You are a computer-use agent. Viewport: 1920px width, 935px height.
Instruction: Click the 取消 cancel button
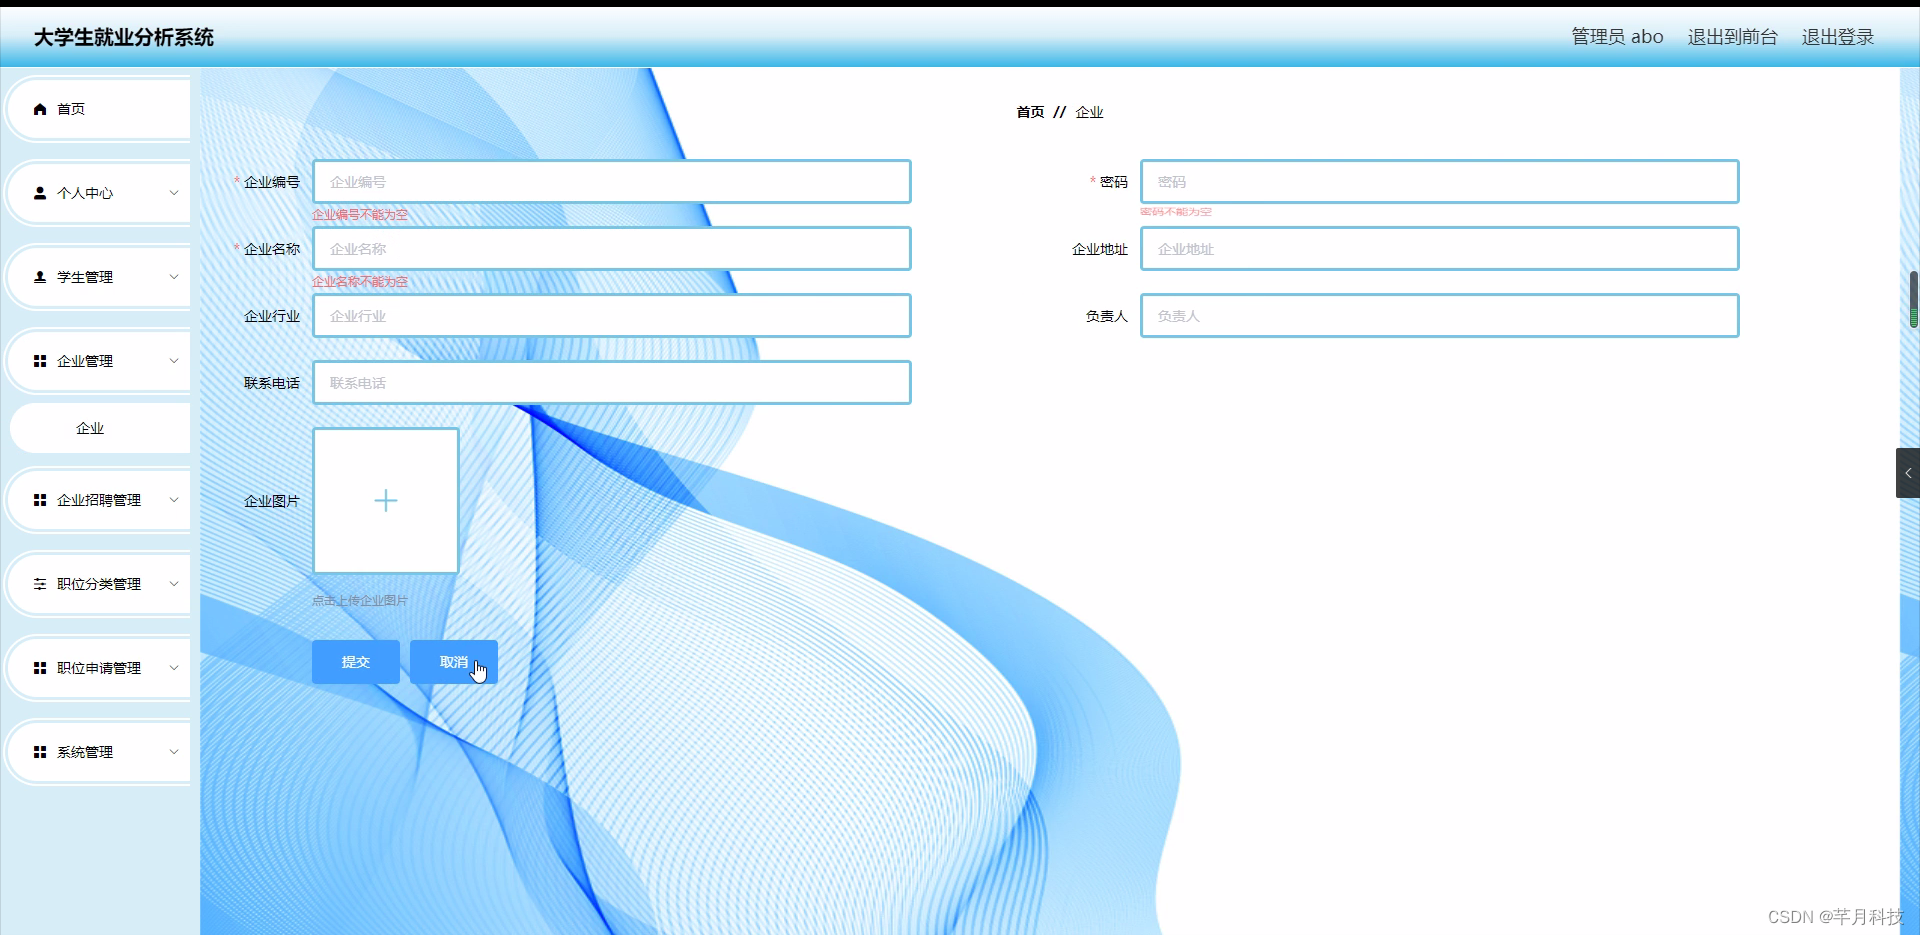(x=453, y=661)
